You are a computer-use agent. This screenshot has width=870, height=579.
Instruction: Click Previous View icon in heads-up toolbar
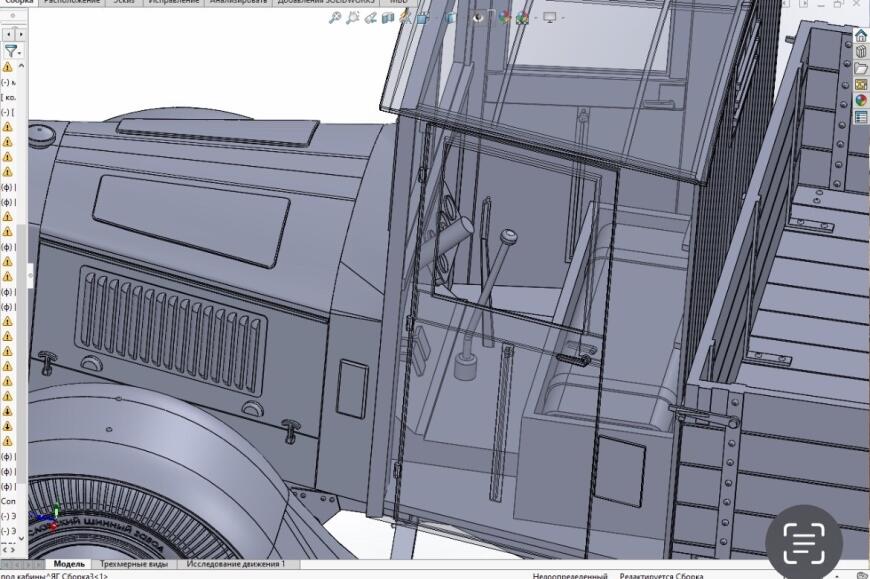click(370, 18)
